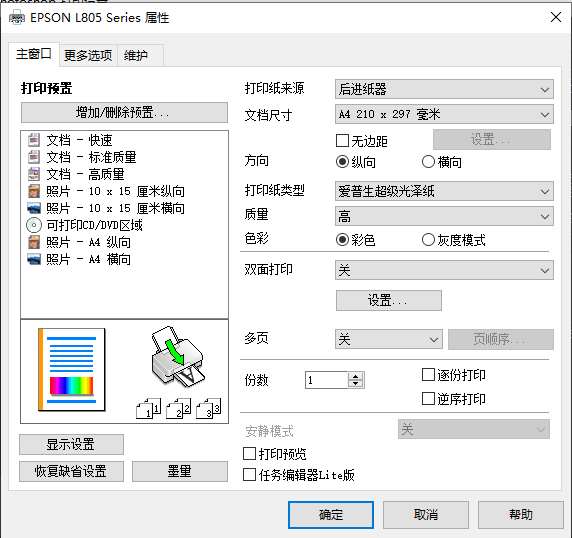Expand the 打印纸类型 dropdown list
572x538 pixels.
click(x=444, y=191)
